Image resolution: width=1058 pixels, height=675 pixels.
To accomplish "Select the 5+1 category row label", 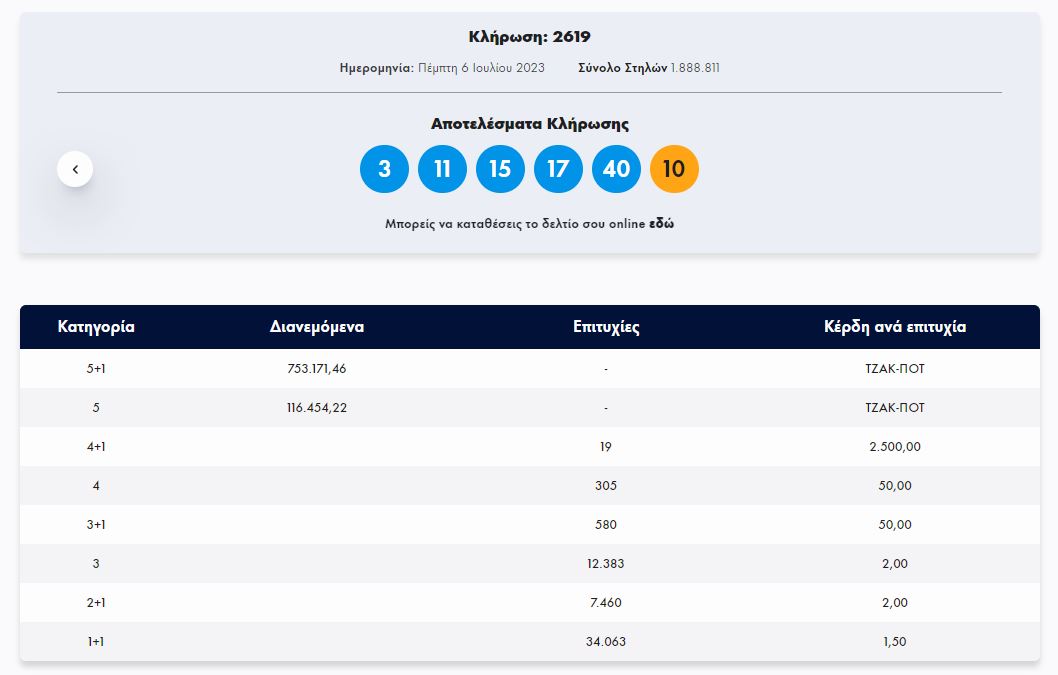I will pos(96,369).
